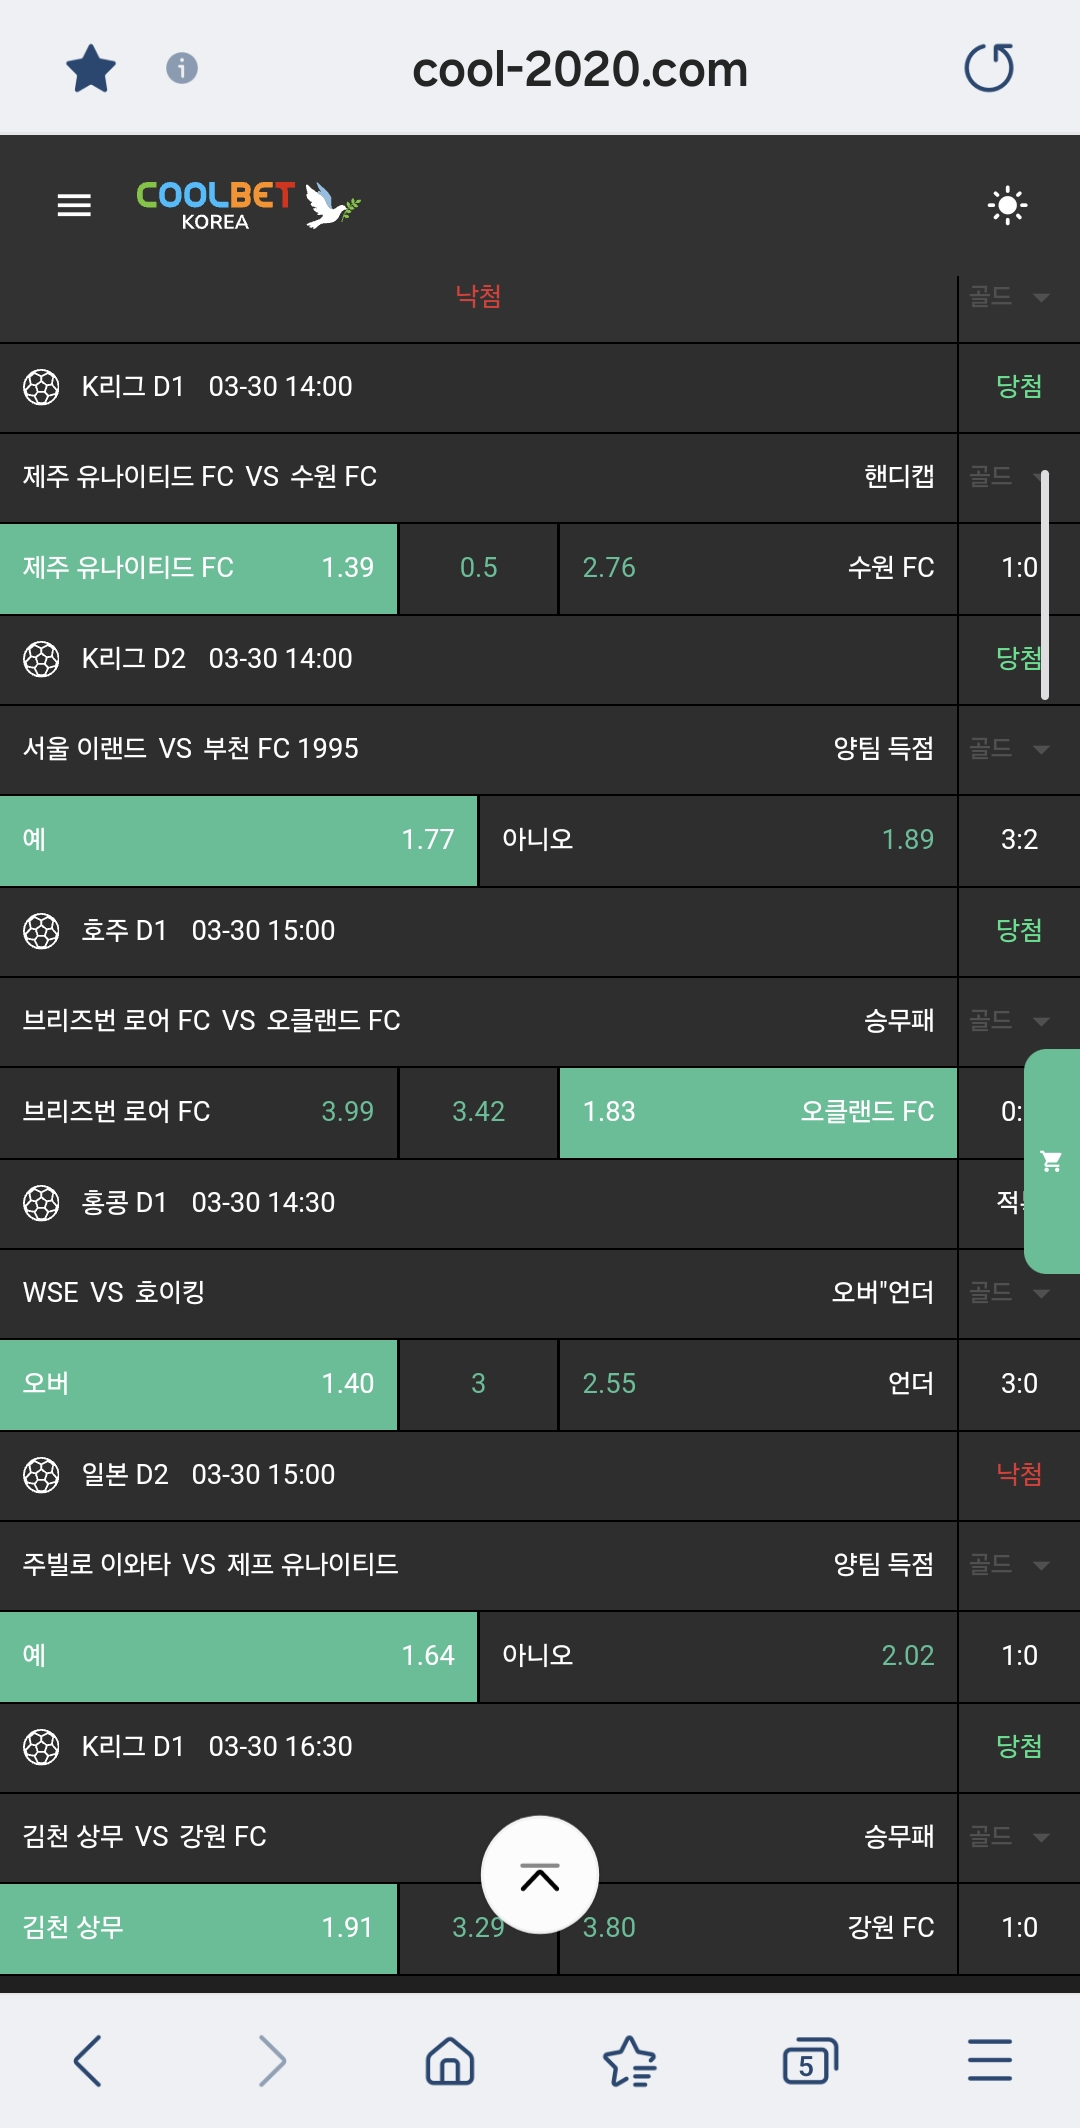The image size is (1080, 2128).
Task: Select 아니오 at 1.89 odds
Action: click(x=717, y=840)
